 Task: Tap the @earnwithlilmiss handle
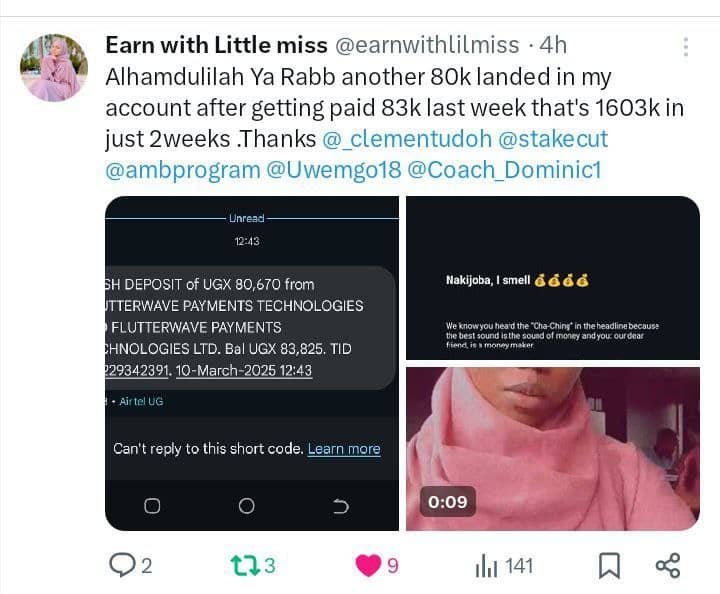[x=427, y=45]
